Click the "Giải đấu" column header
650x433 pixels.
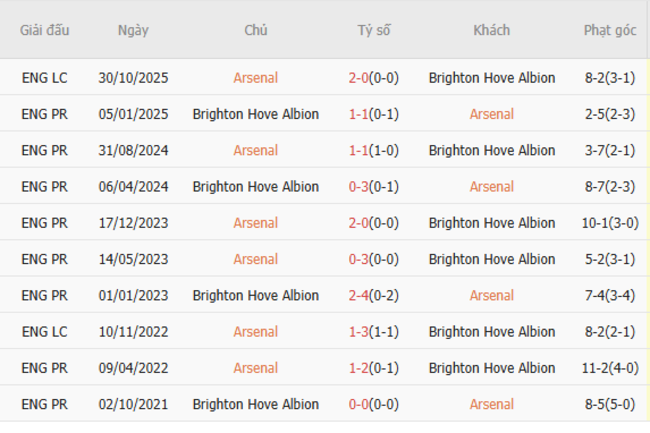coord(45,30)
